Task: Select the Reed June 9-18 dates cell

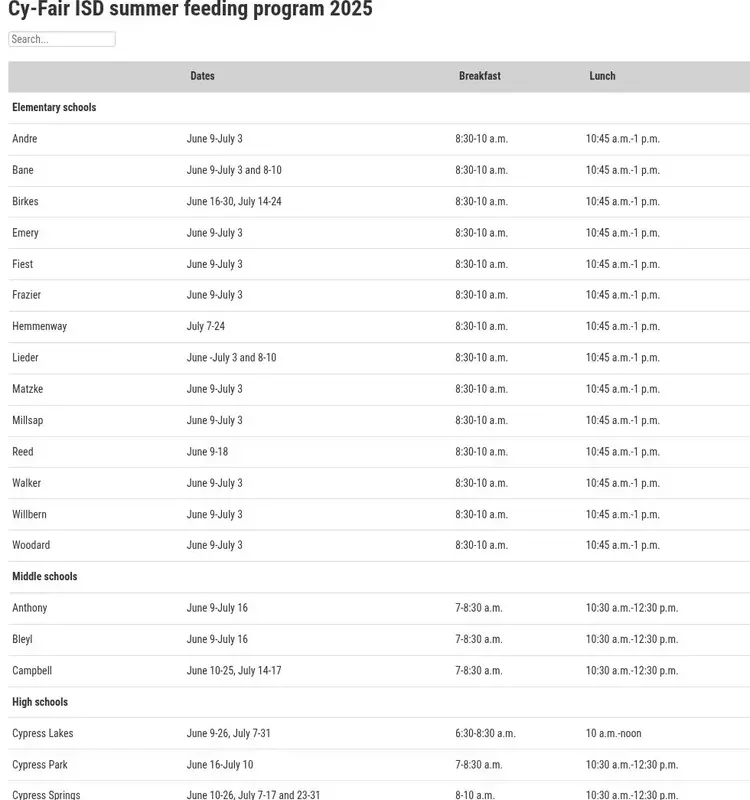Action: click(207, 452)
